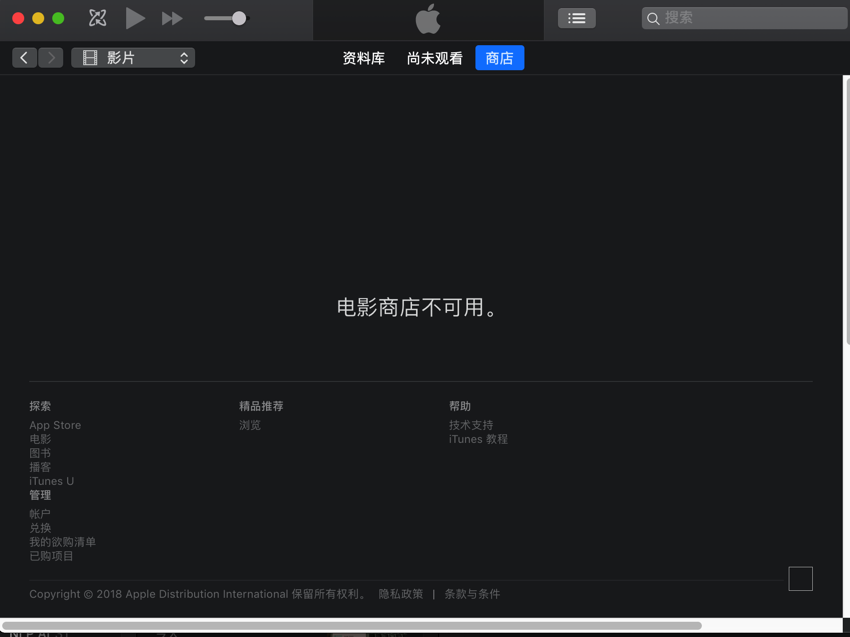Skip ahead with the fast-forward icon
The width and height of the screenshot is (850, 637).
[x=172, y=18]
